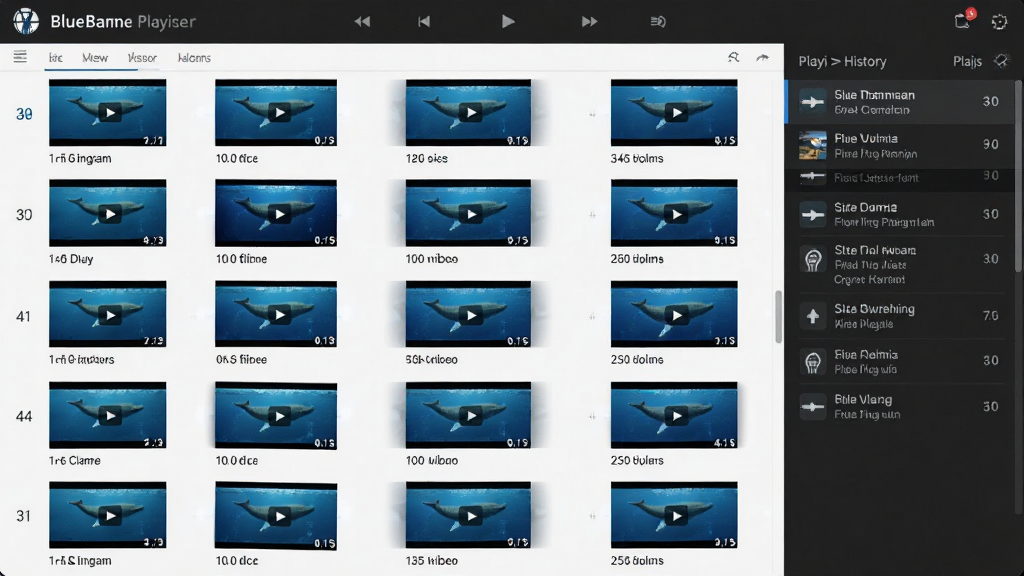Play the video labeled 146 Diuy
Screen dimensions: 1024x576
(108, 213)
